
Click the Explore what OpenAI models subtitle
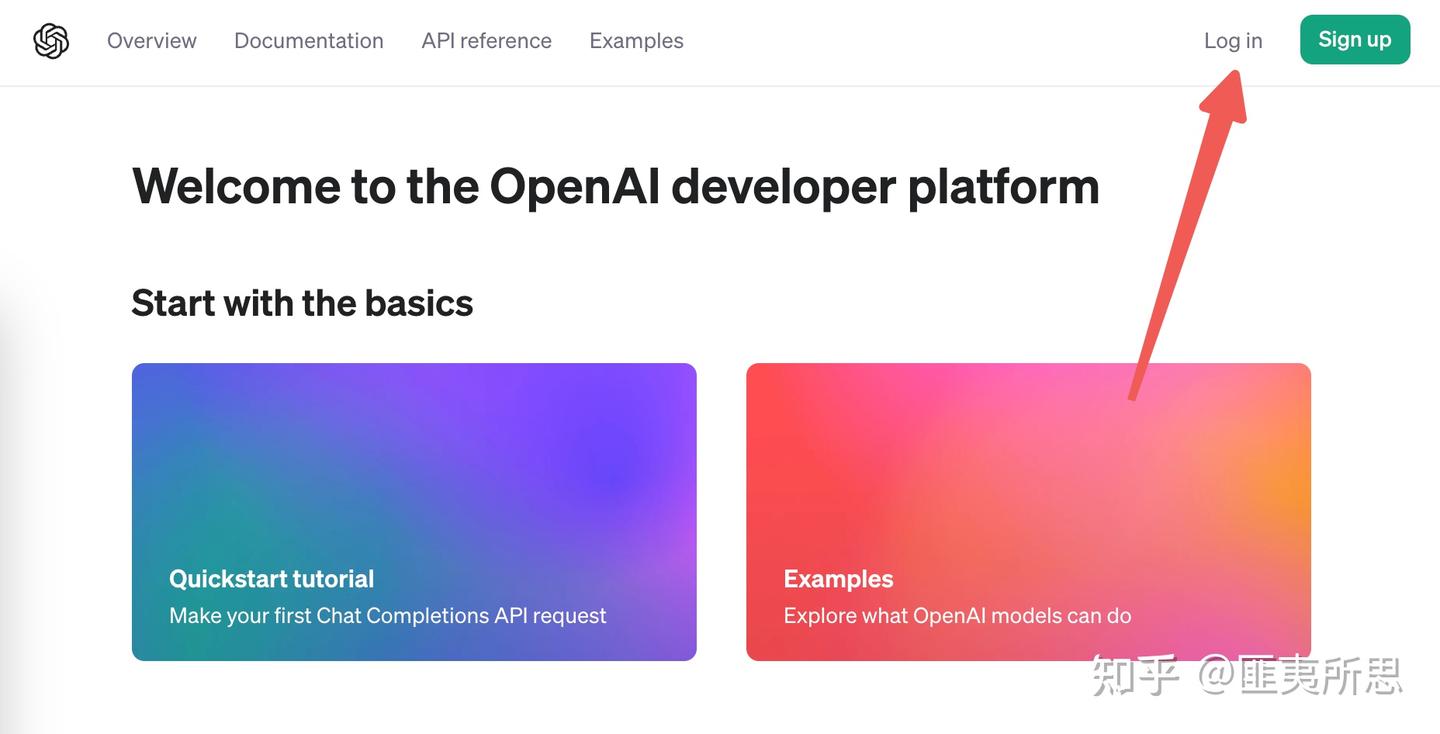[x=957, y=613]
